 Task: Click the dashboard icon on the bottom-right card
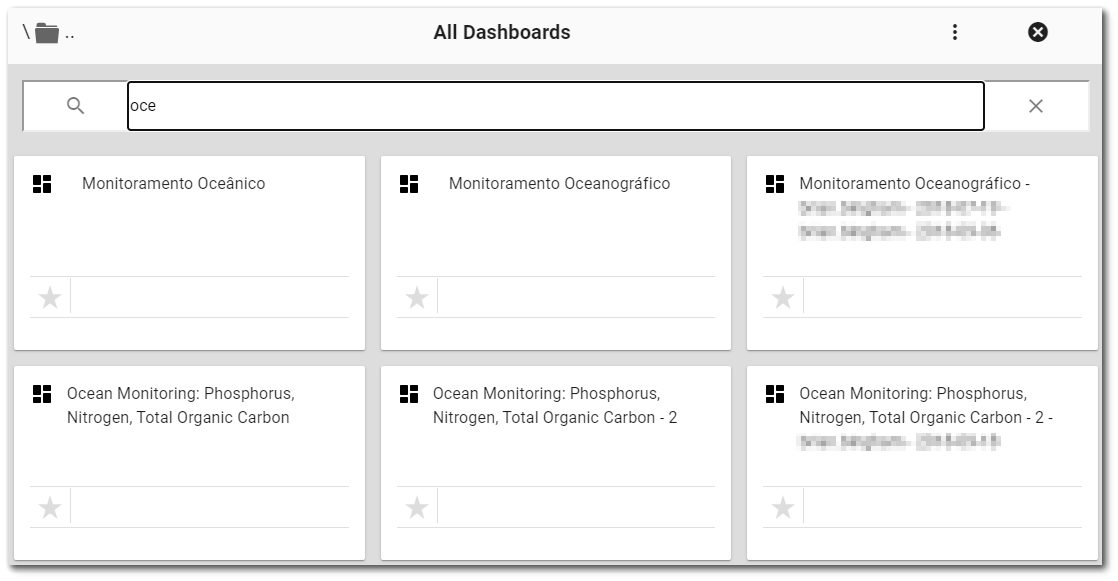[774, 393]
